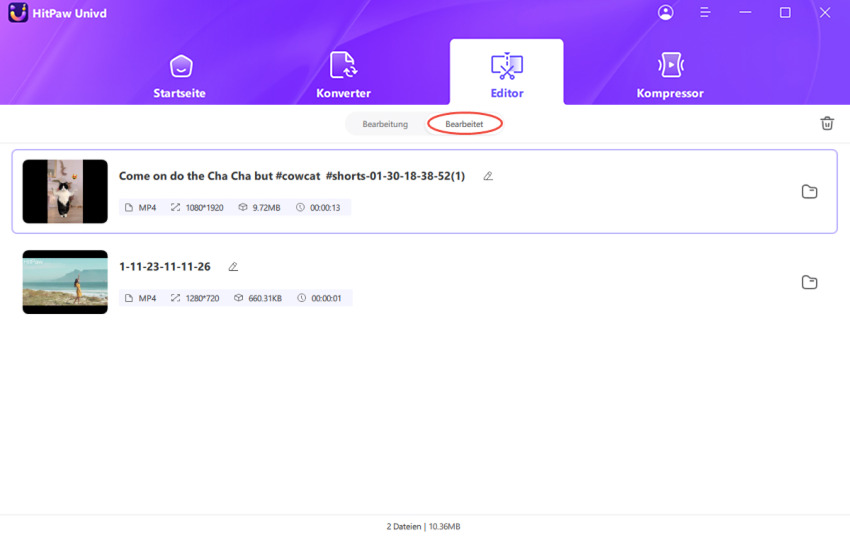Open the Kompressor tab
Viewport: 850px width, 538px height.
(669, 76)
